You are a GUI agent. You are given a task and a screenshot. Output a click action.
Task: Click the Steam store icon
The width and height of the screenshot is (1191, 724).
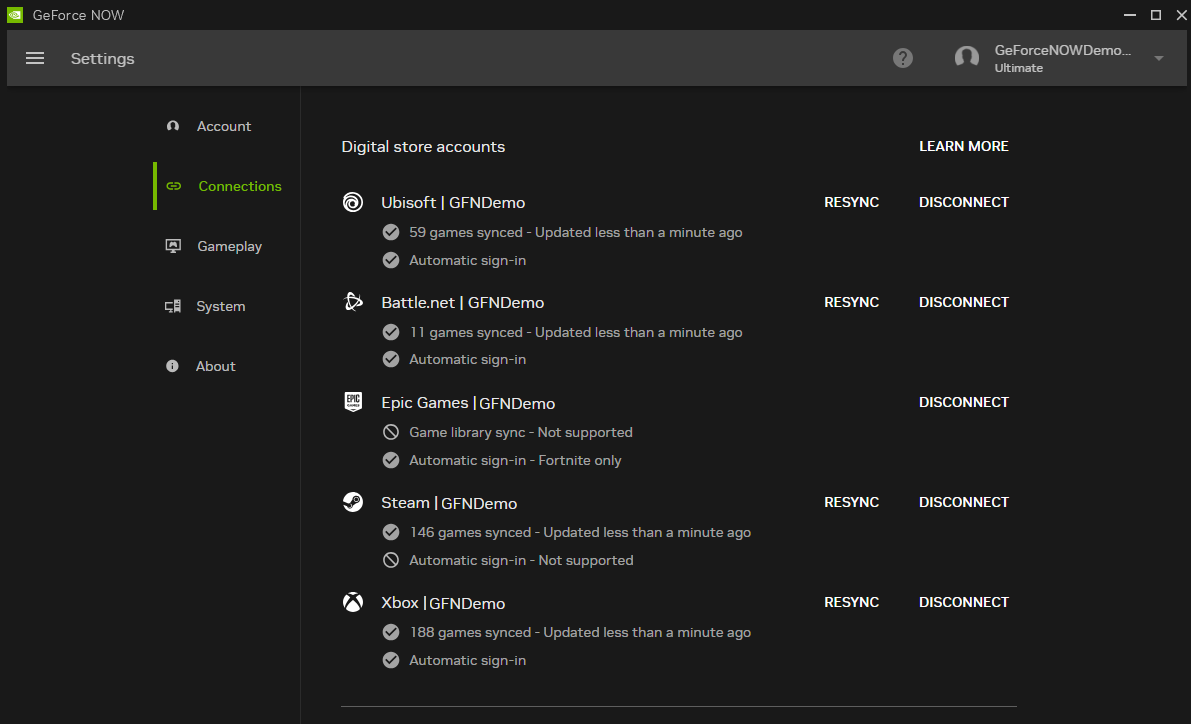click(x=352, y=502)
